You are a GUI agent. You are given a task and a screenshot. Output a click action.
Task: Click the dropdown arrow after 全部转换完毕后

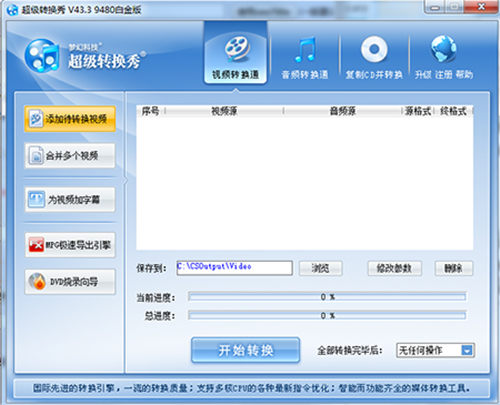(467, 350)
